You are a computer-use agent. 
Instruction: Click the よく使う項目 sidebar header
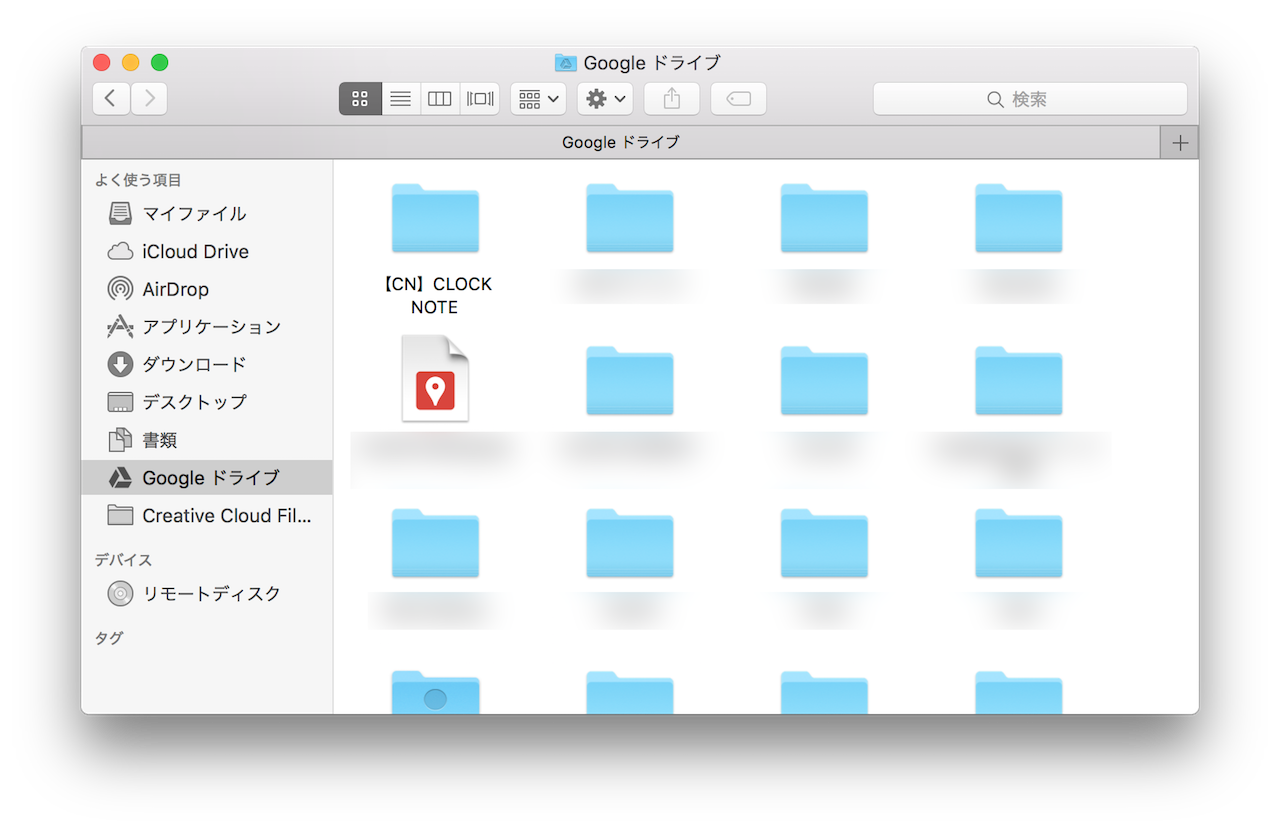coord(138,181)
